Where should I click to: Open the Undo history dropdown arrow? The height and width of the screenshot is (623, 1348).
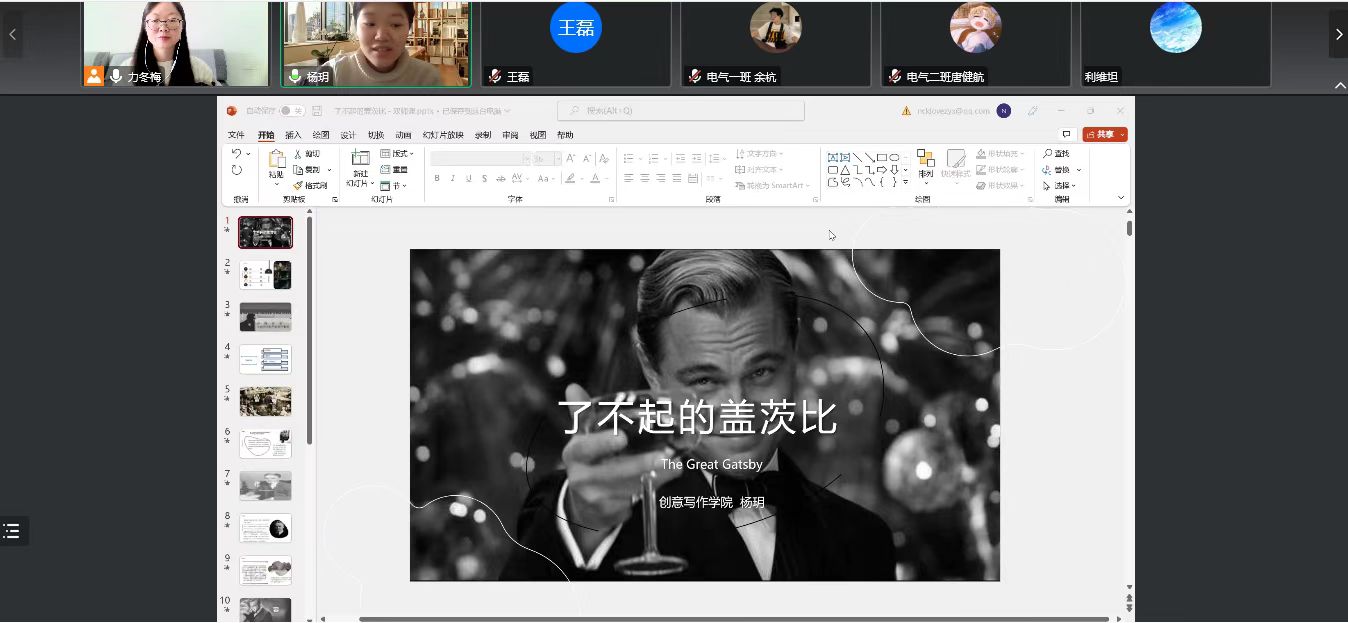tap(248, 154)
